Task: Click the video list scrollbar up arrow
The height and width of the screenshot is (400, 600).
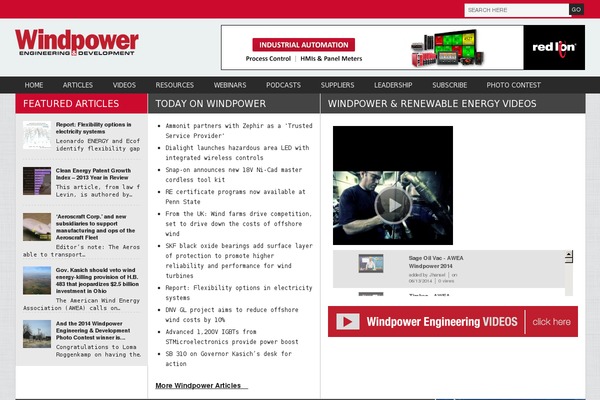Action: (569, 254)
